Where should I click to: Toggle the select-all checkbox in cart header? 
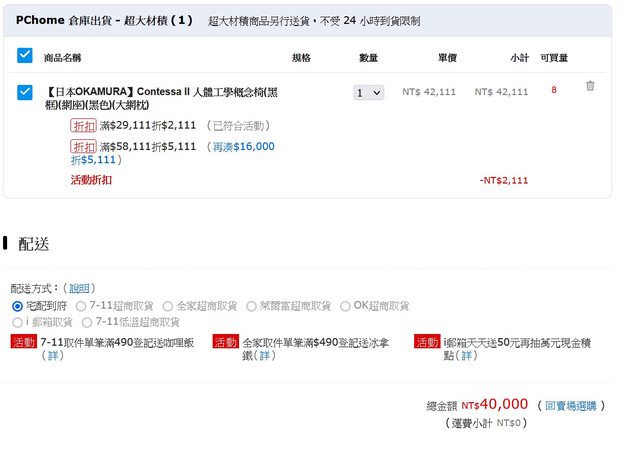(25, 56)
